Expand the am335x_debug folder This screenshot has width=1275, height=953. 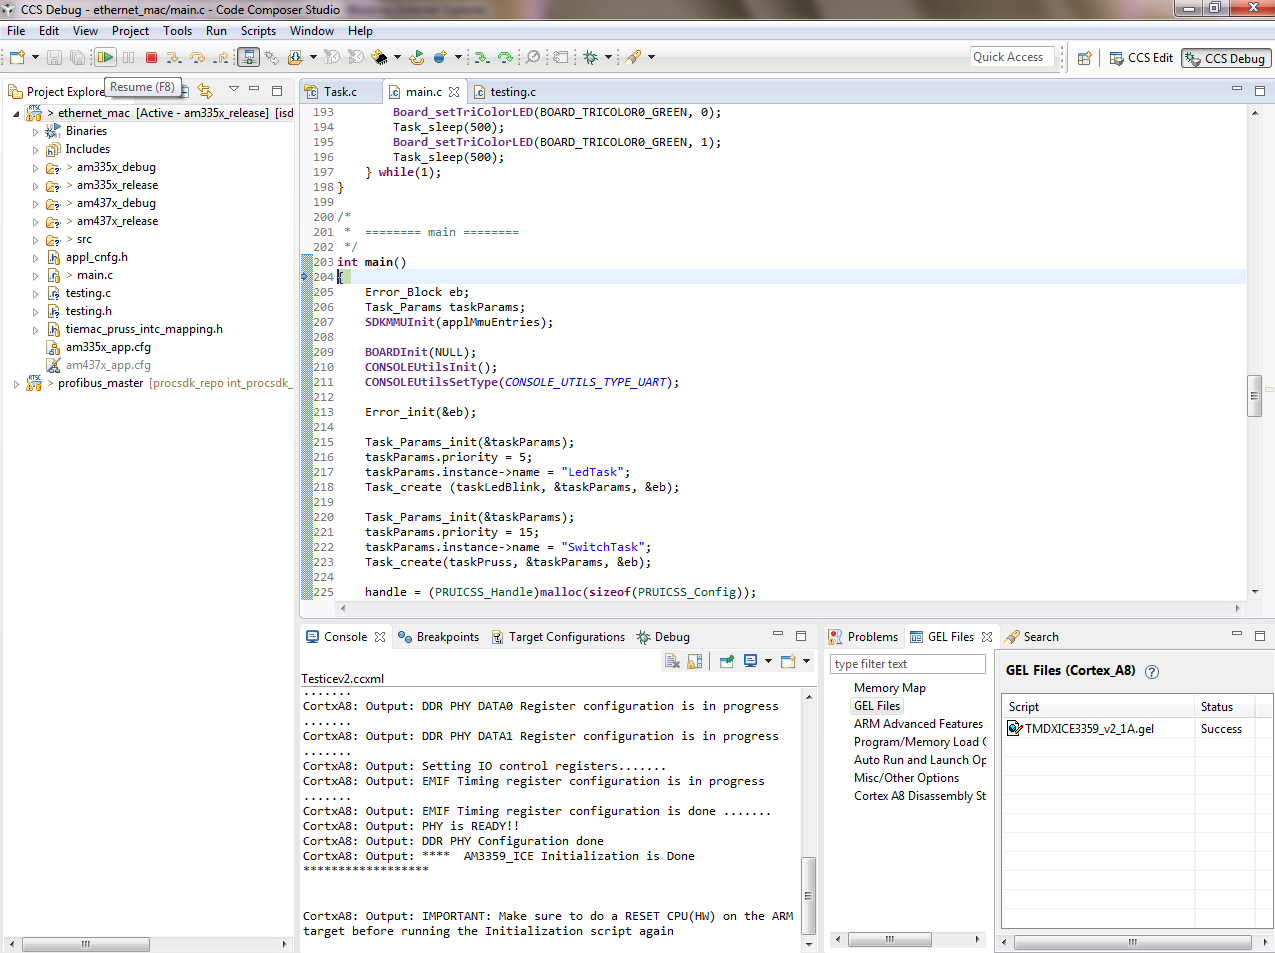click(35, 167)
